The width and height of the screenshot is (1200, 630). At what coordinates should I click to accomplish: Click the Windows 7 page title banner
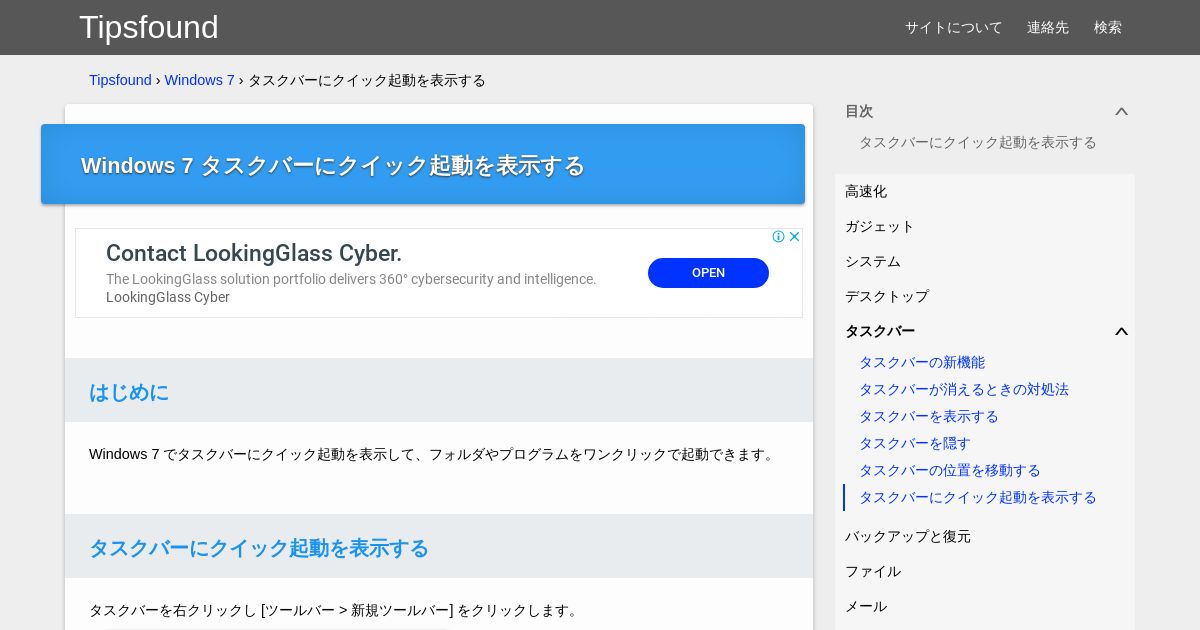[423, 164]
